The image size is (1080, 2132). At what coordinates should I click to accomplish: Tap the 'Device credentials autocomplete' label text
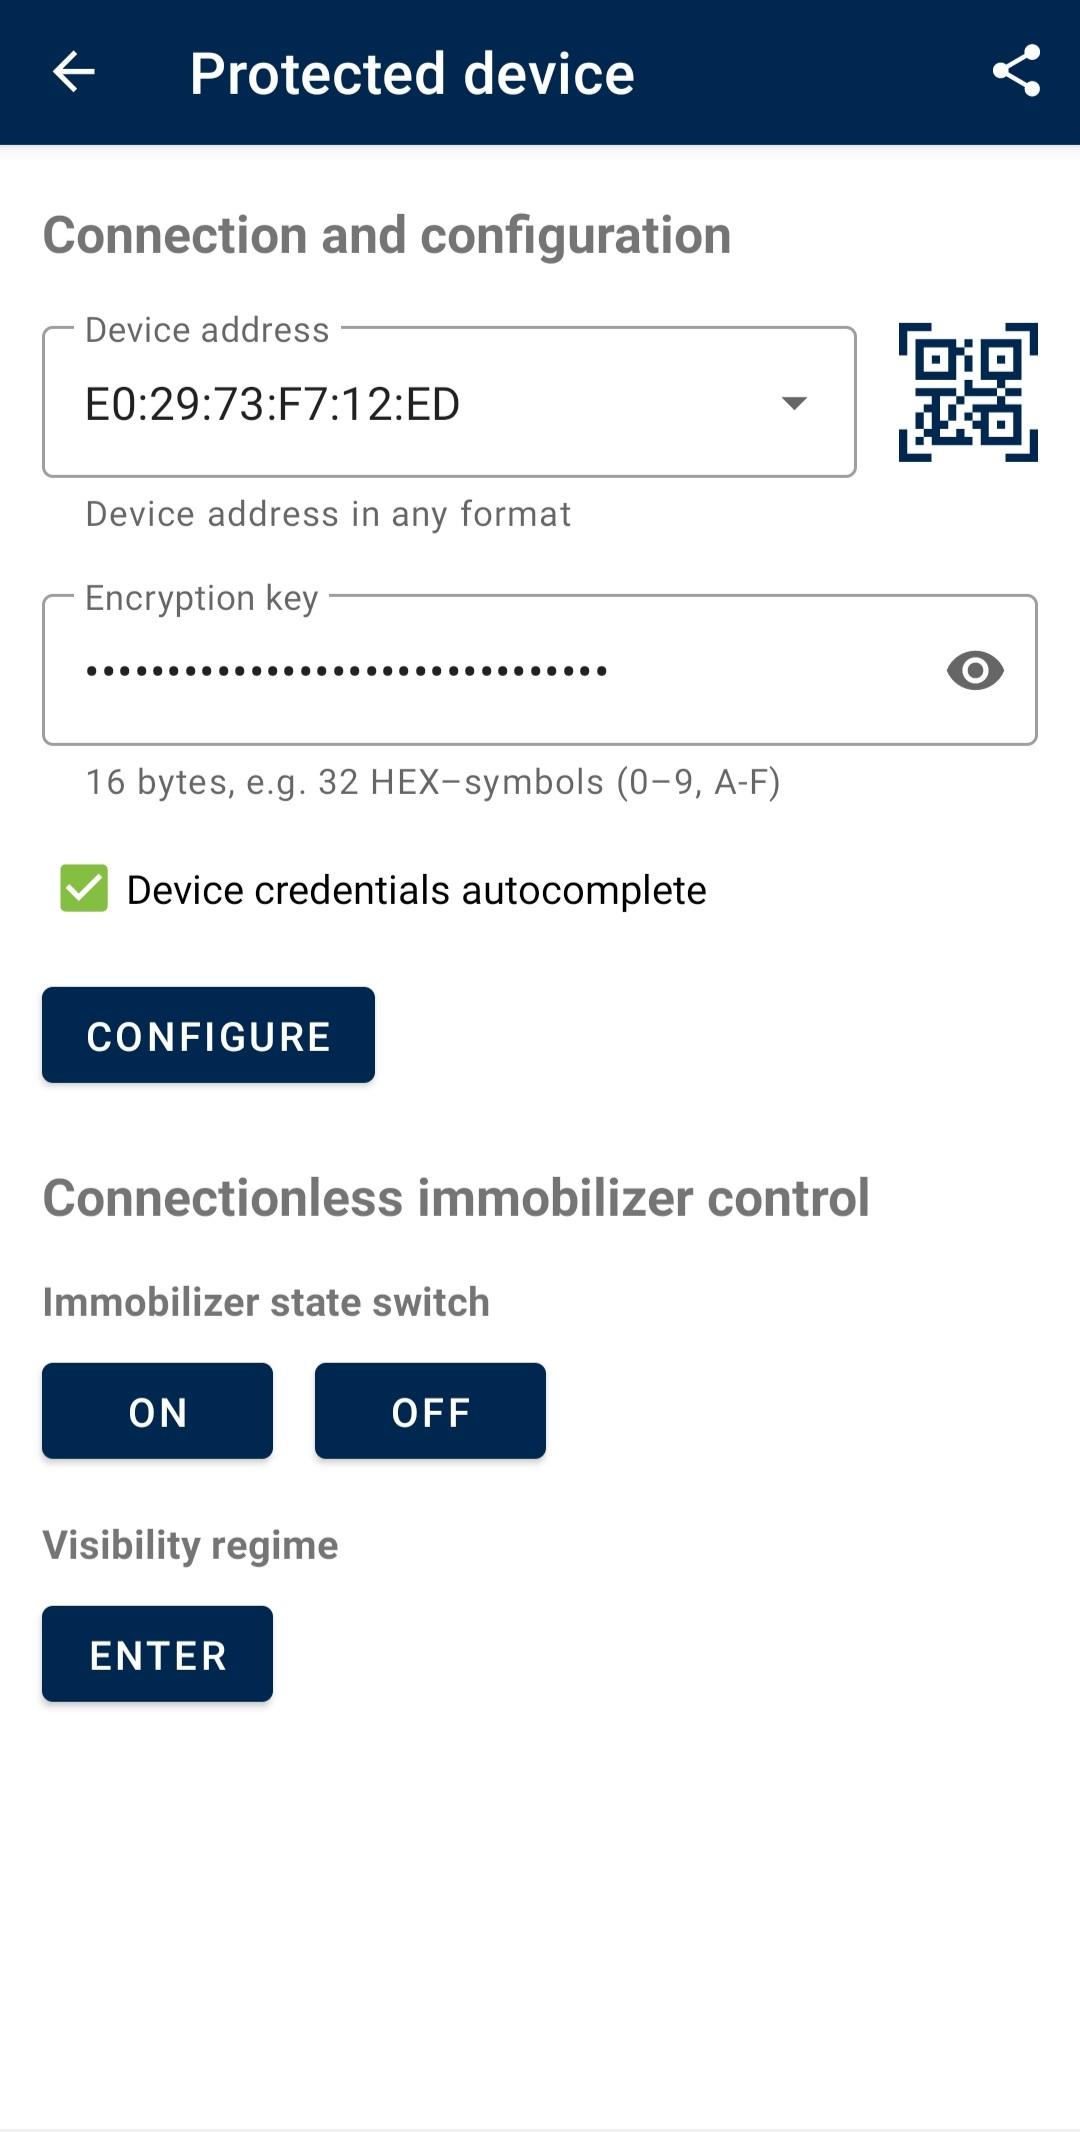tap(416, 890)
